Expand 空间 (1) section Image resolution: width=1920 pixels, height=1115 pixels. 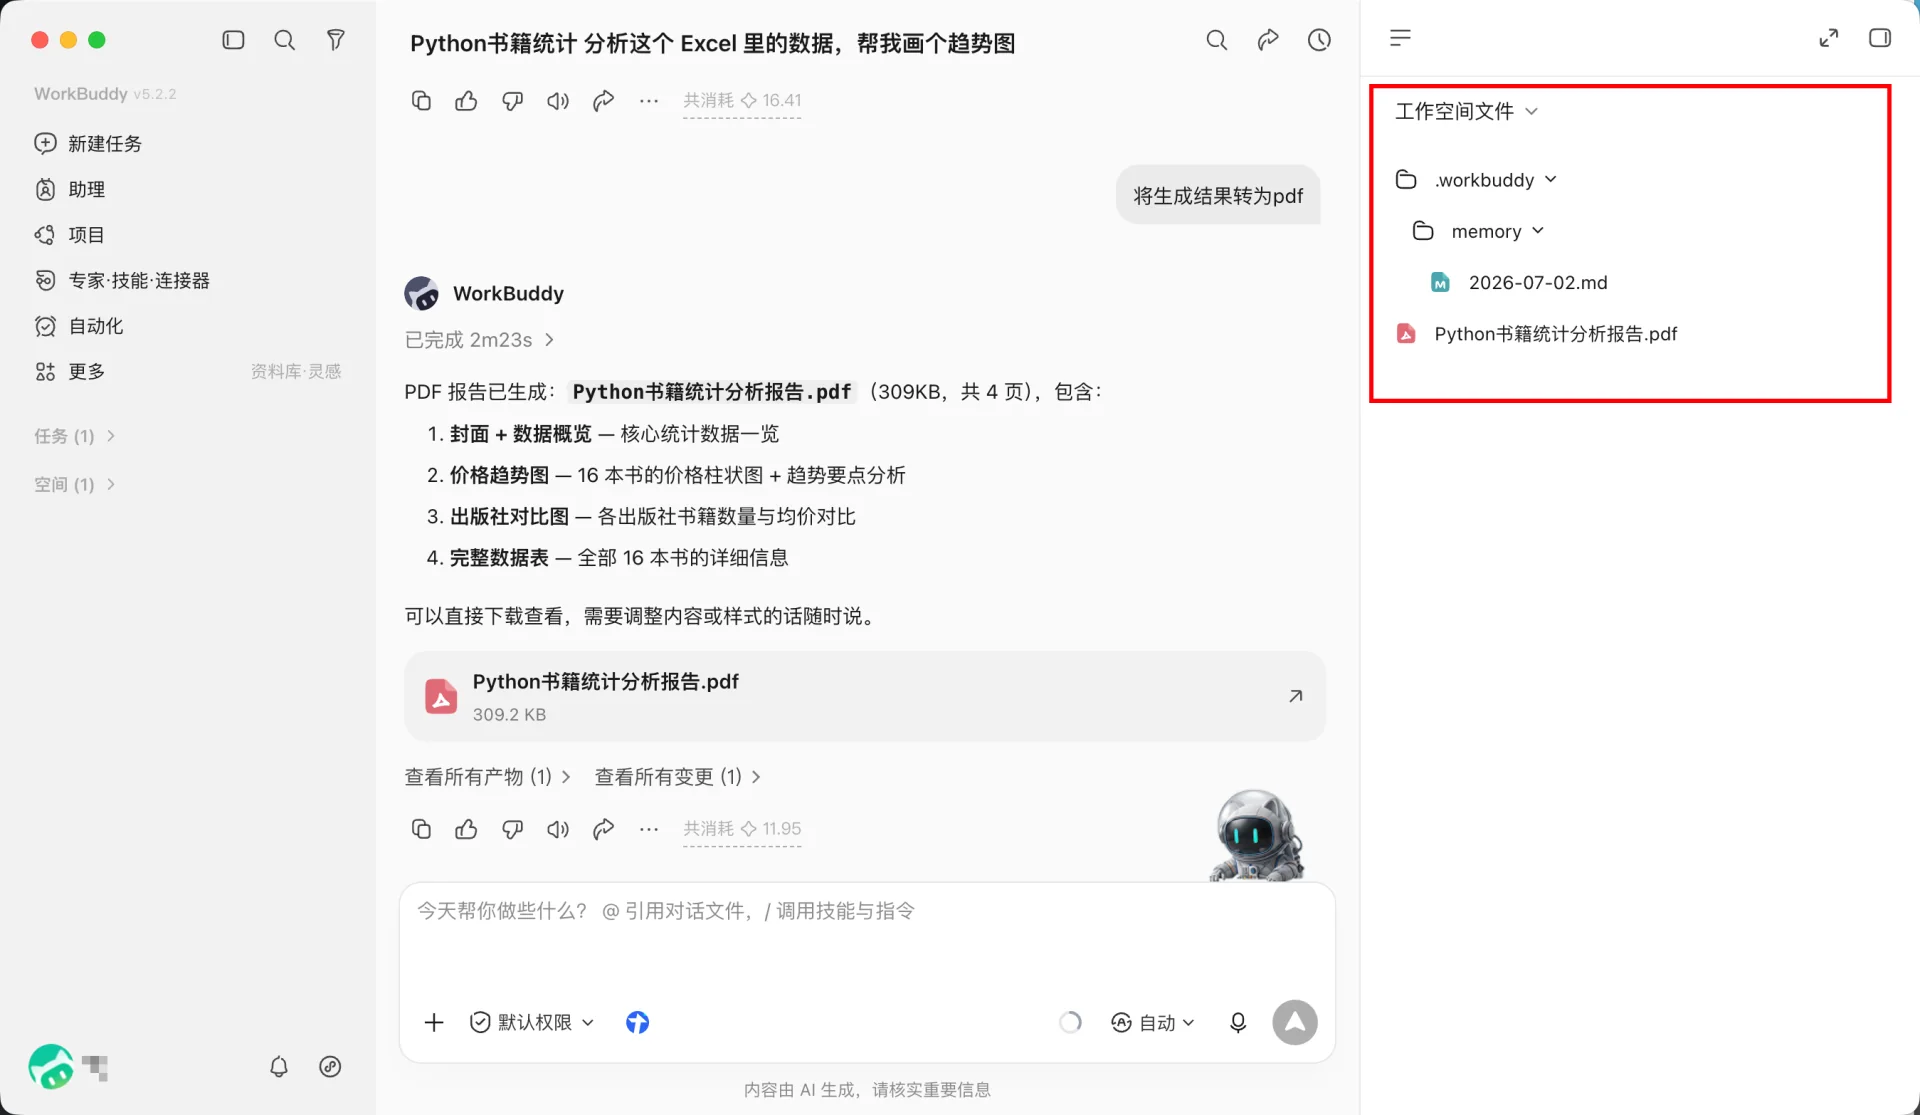pyautogui.click(x=75, y=484)
